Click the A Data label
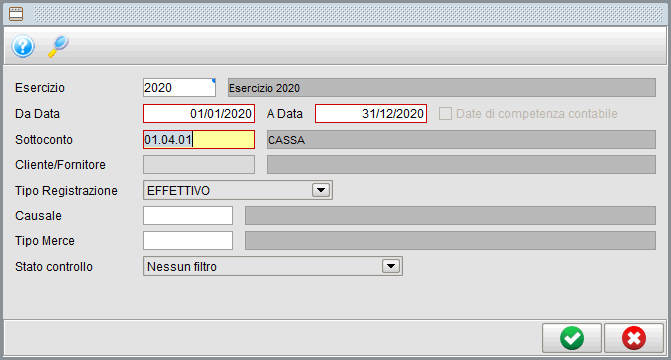The width and height of the screenshot is (671, 360). [285, 114]
